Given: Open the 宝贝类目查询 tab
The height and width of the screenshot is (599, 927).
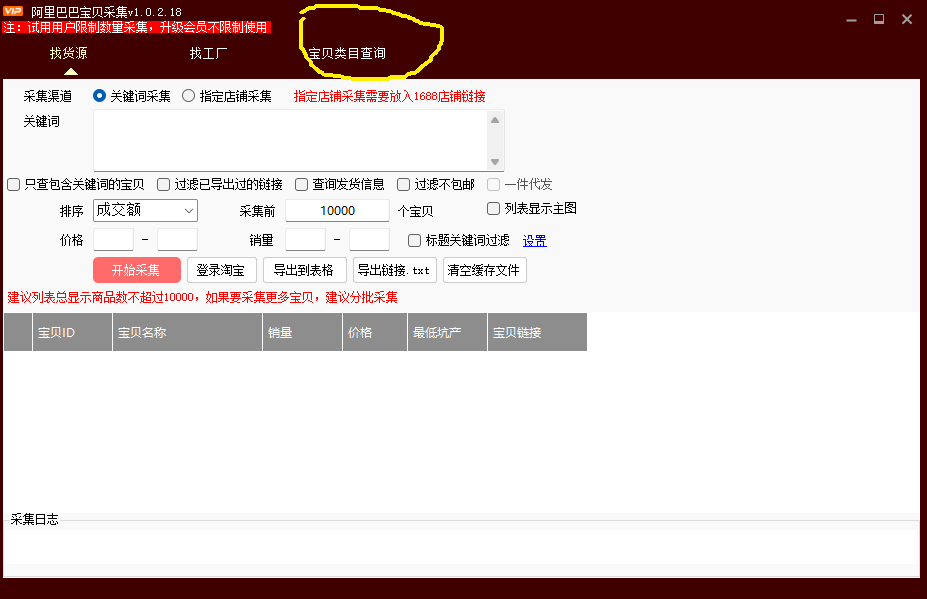Looking at the screenshot, I should 347,53.
